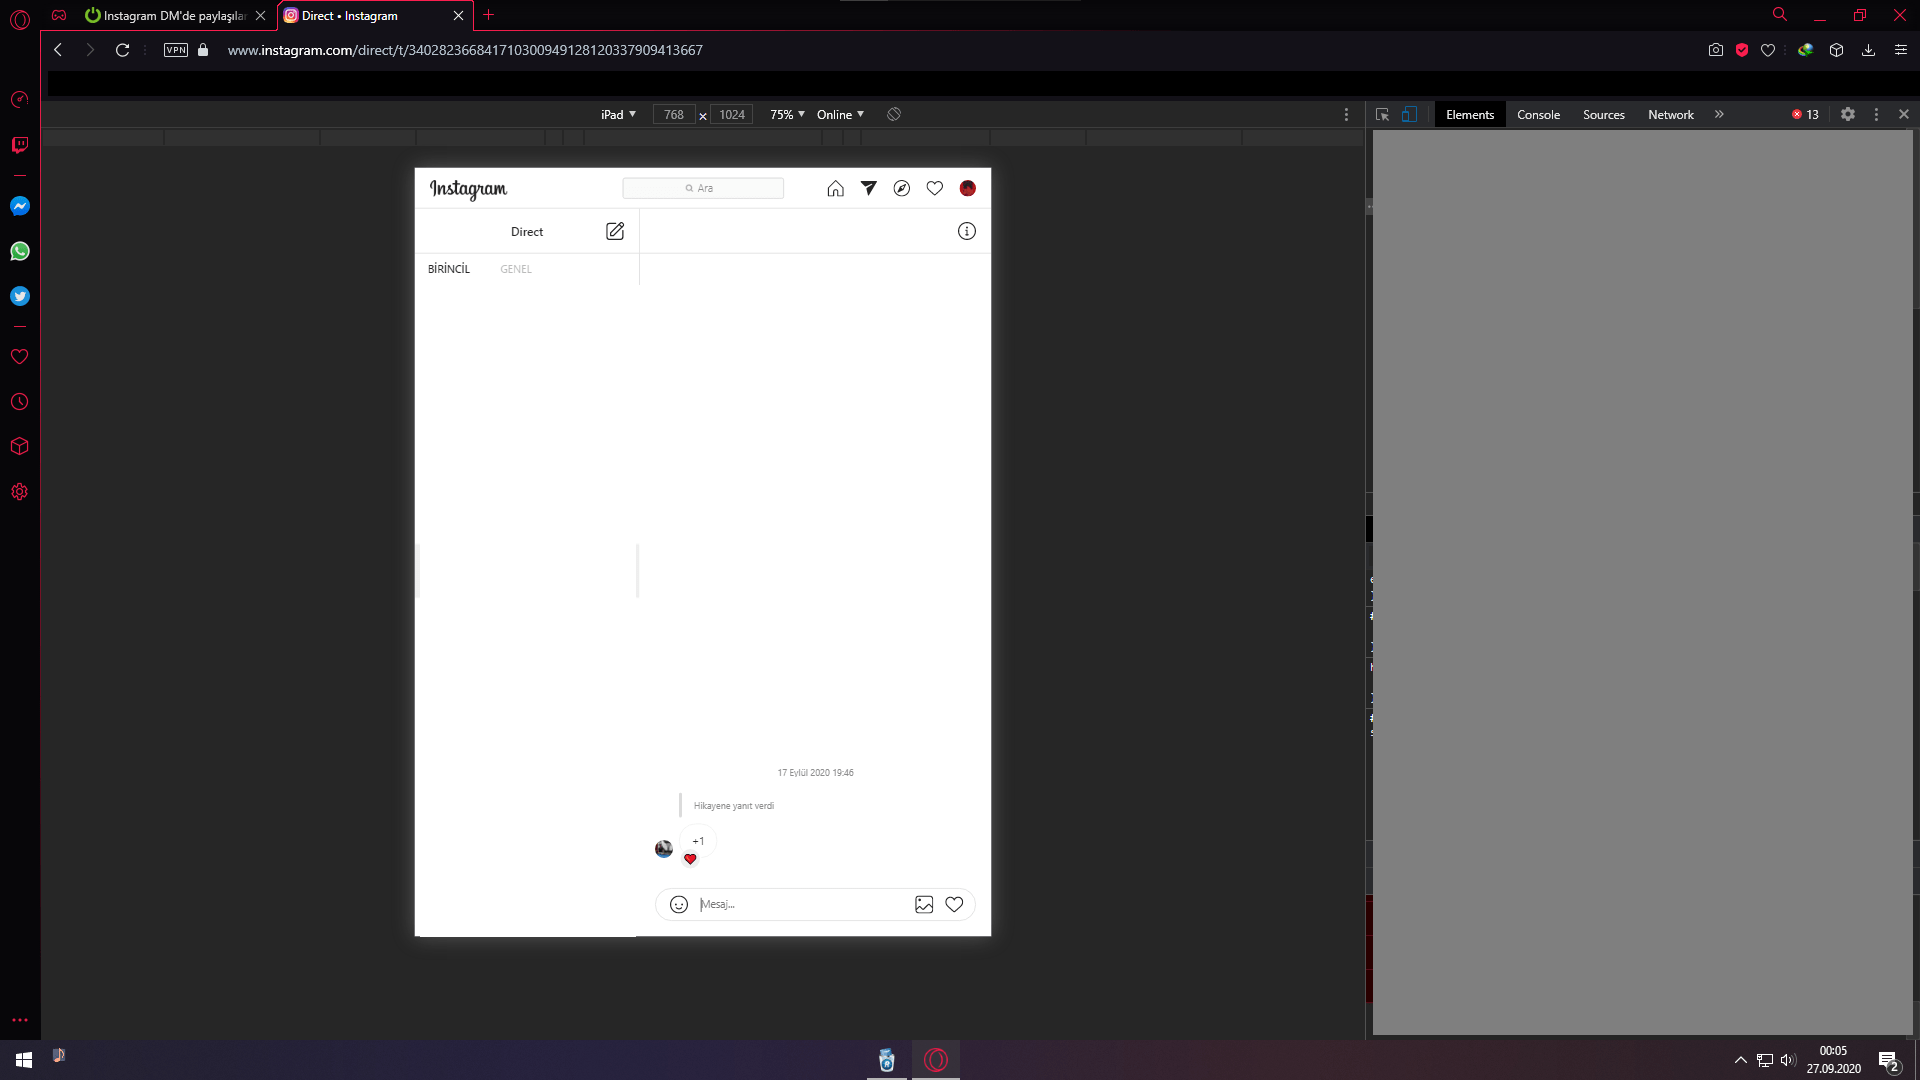Select the Direct messages paper plane icon

pyautogui.click(x=868, y=188)
